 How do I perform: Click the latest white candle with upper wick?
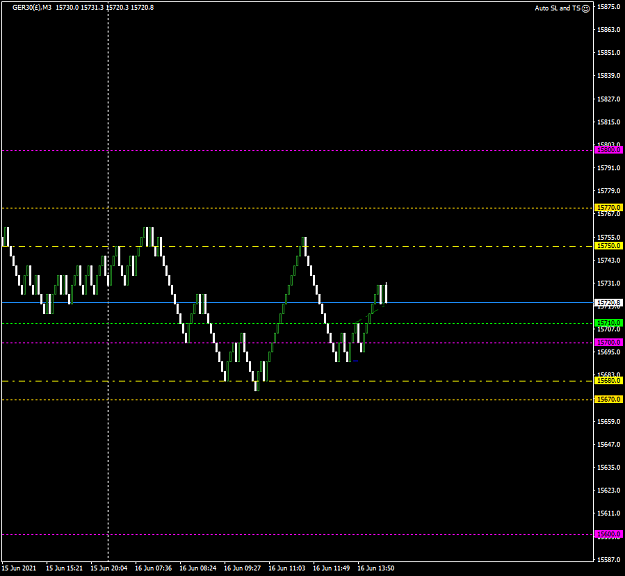pos(386,293)
